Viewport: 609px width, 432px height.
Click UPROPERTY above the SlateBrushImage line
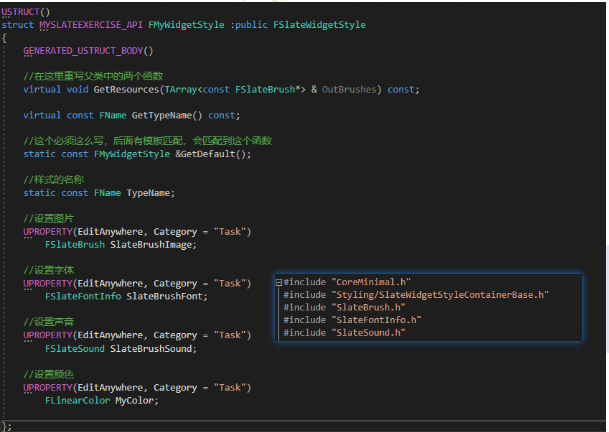48,232
